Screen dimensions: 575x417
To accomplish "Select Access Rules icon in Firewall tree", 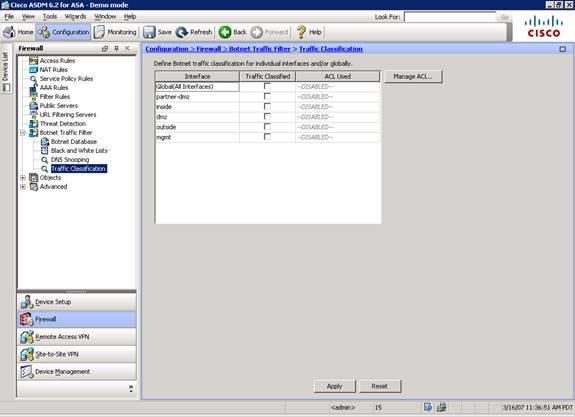I will tap(33, 61).
